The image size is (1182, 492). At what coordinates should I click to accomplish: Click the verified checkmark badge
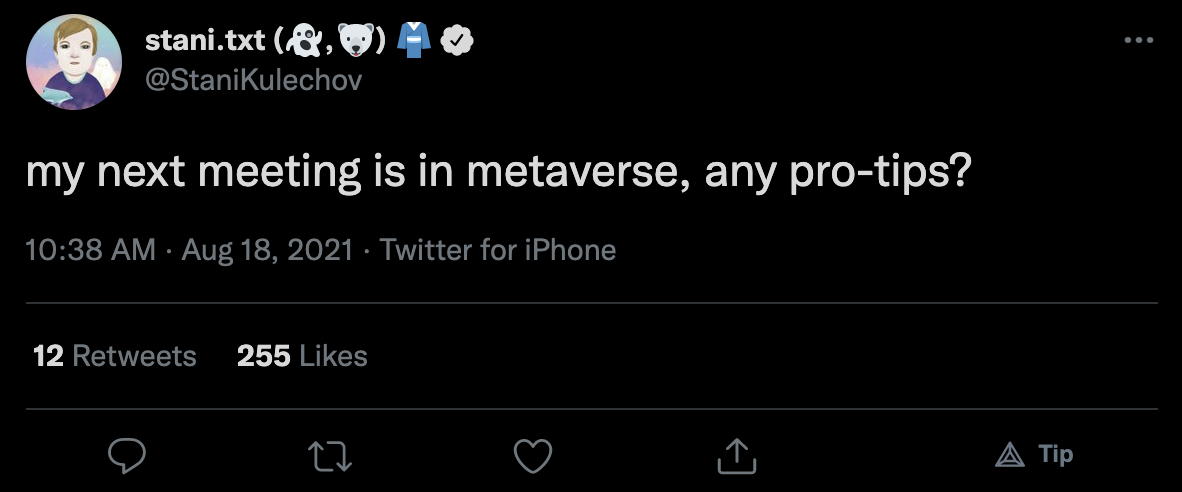tap(456, 41)
